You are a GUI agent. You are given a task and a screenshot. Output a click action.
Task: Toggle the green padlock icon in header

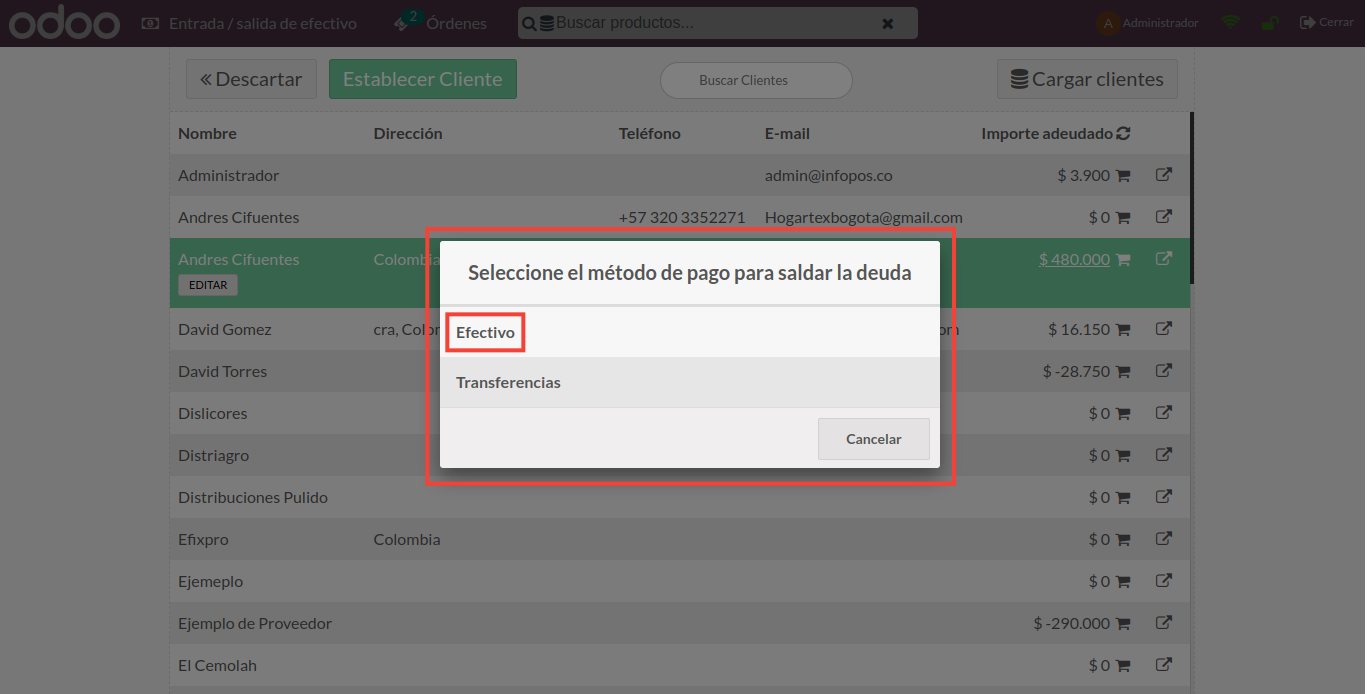(x=1269, y=22)
